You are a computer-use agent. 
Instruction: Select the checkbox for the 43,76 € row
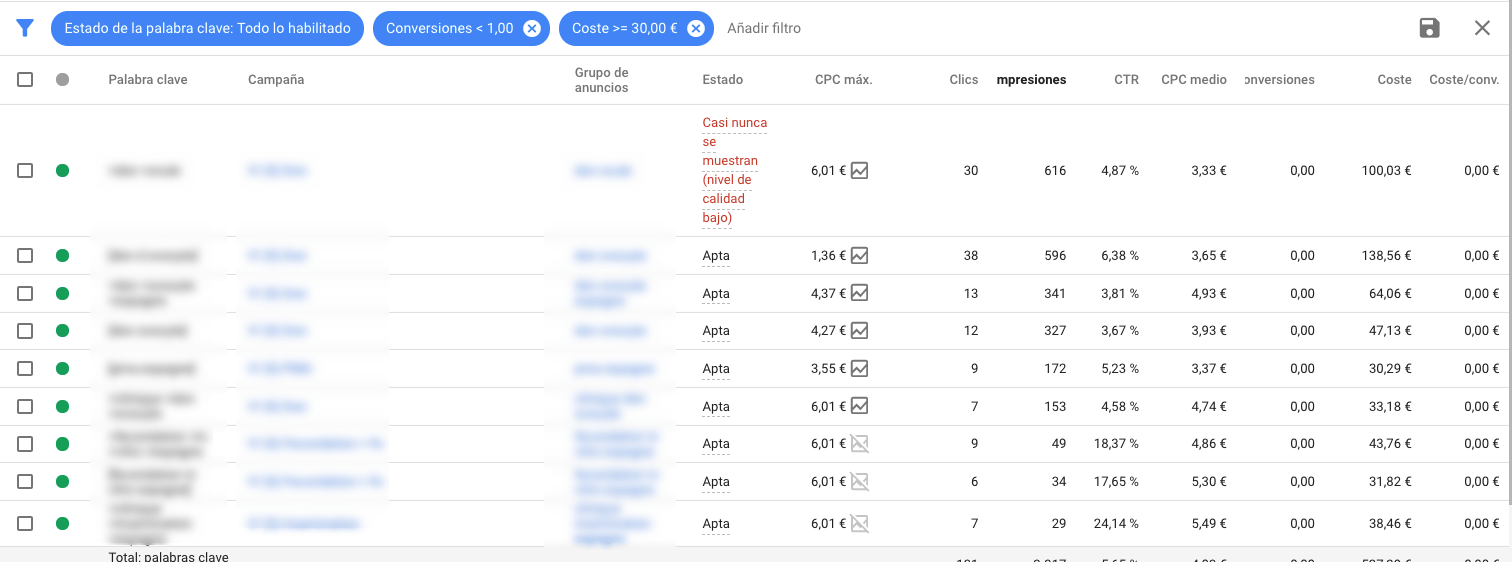pyautogui.click(x=25, y=444)
